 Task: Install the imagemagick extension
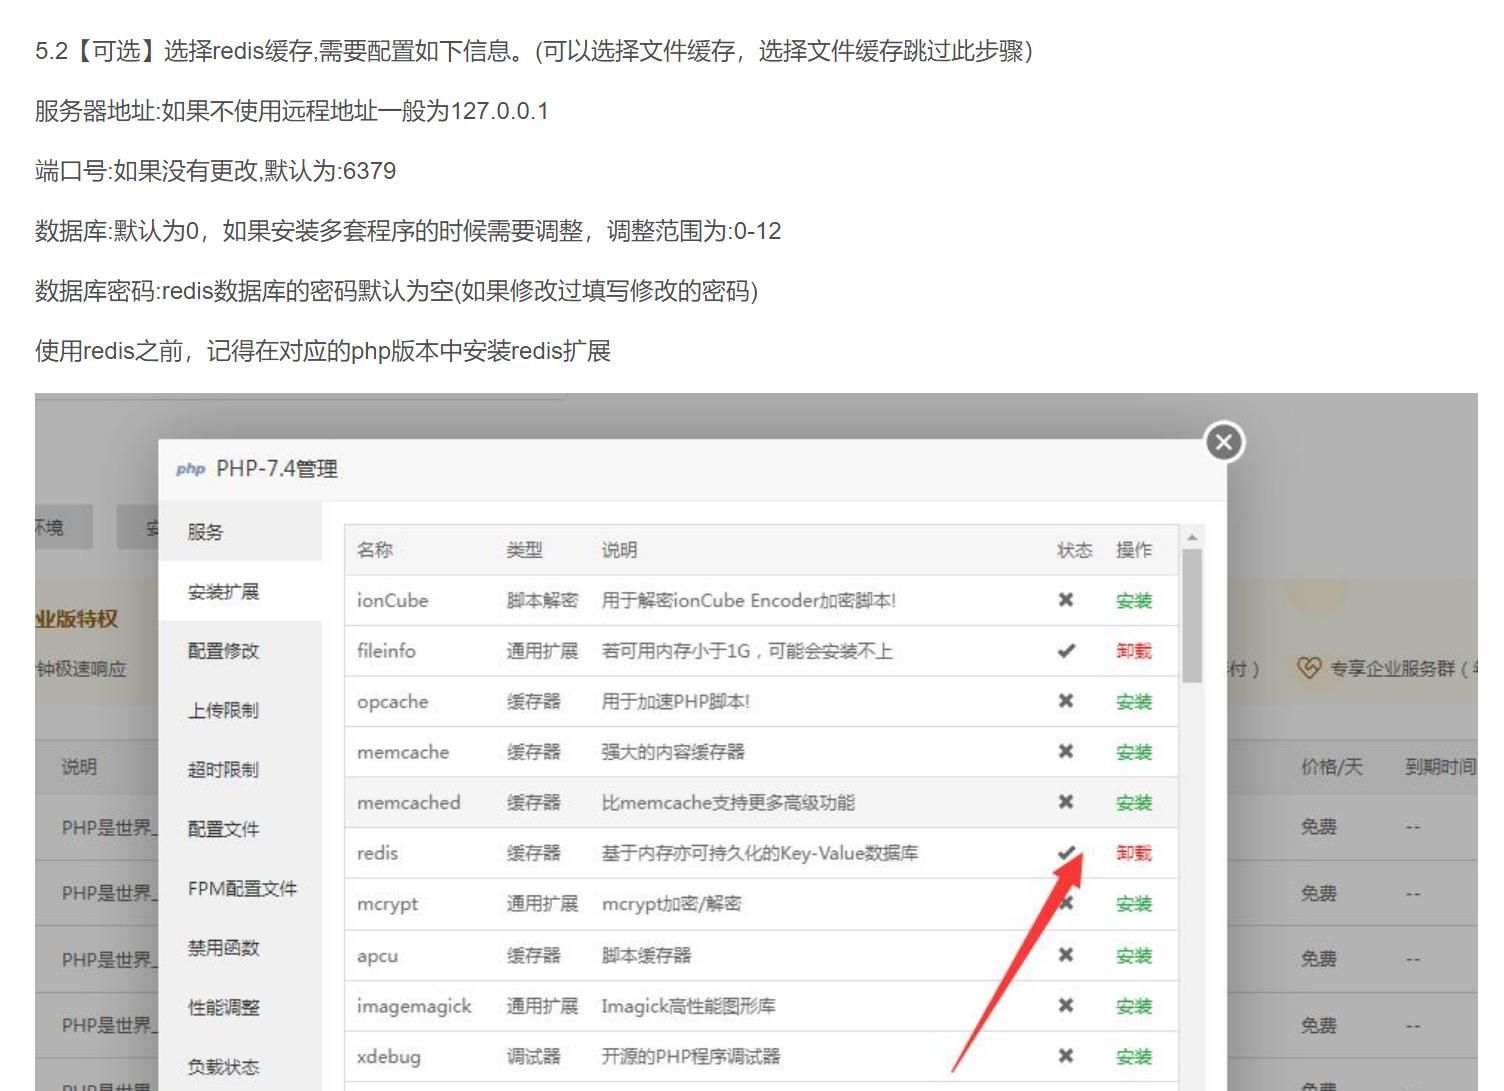1134,1006
